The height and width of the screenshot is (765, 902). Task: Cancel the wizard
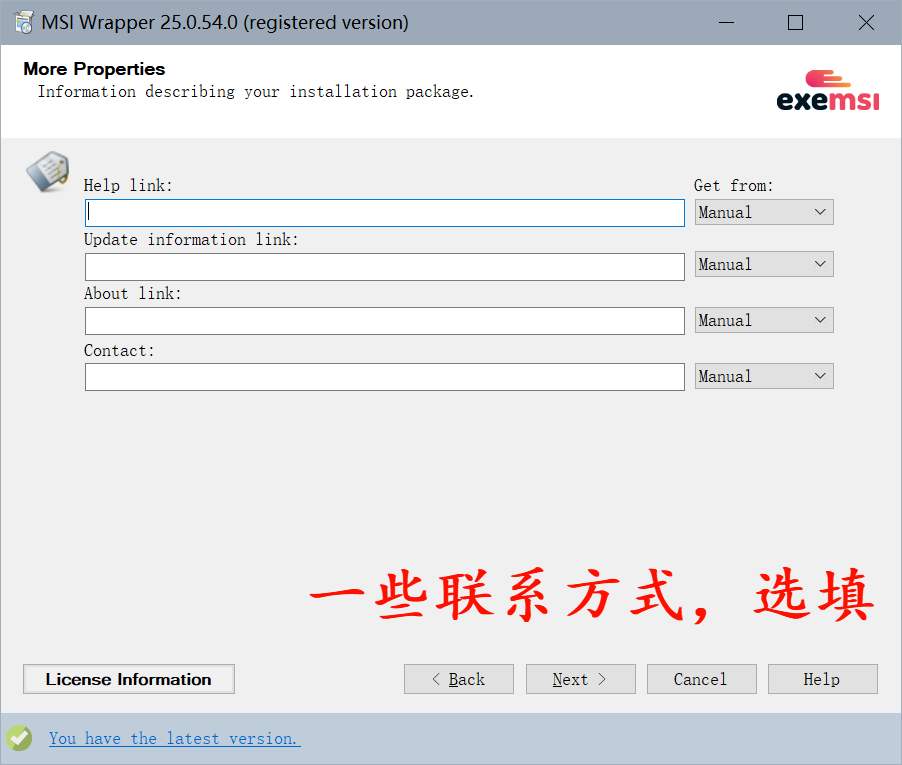701,679
